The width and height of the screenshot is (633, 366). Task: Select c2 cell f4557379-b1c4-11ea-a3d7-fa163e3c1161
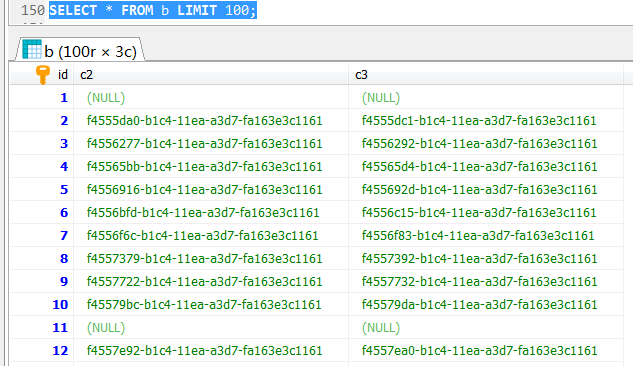click(211, 259)
